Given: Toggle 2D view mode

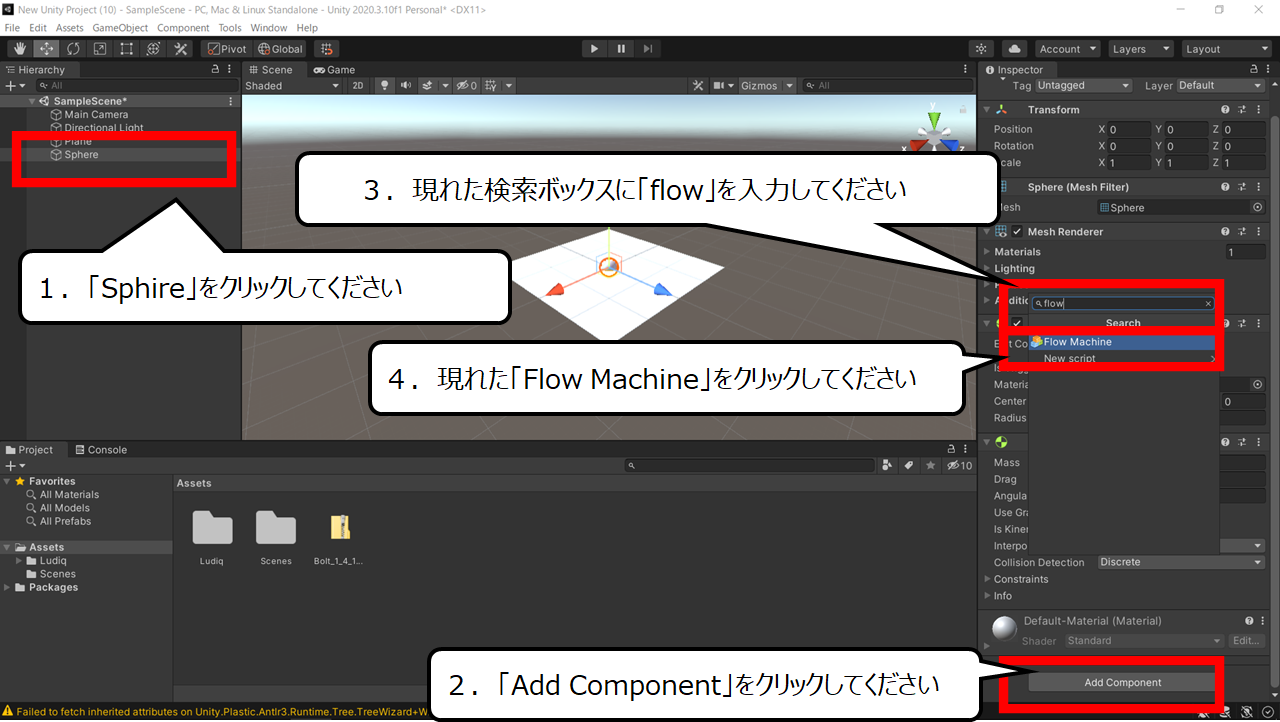Looking at the screenshot, I should click(358, 85).
